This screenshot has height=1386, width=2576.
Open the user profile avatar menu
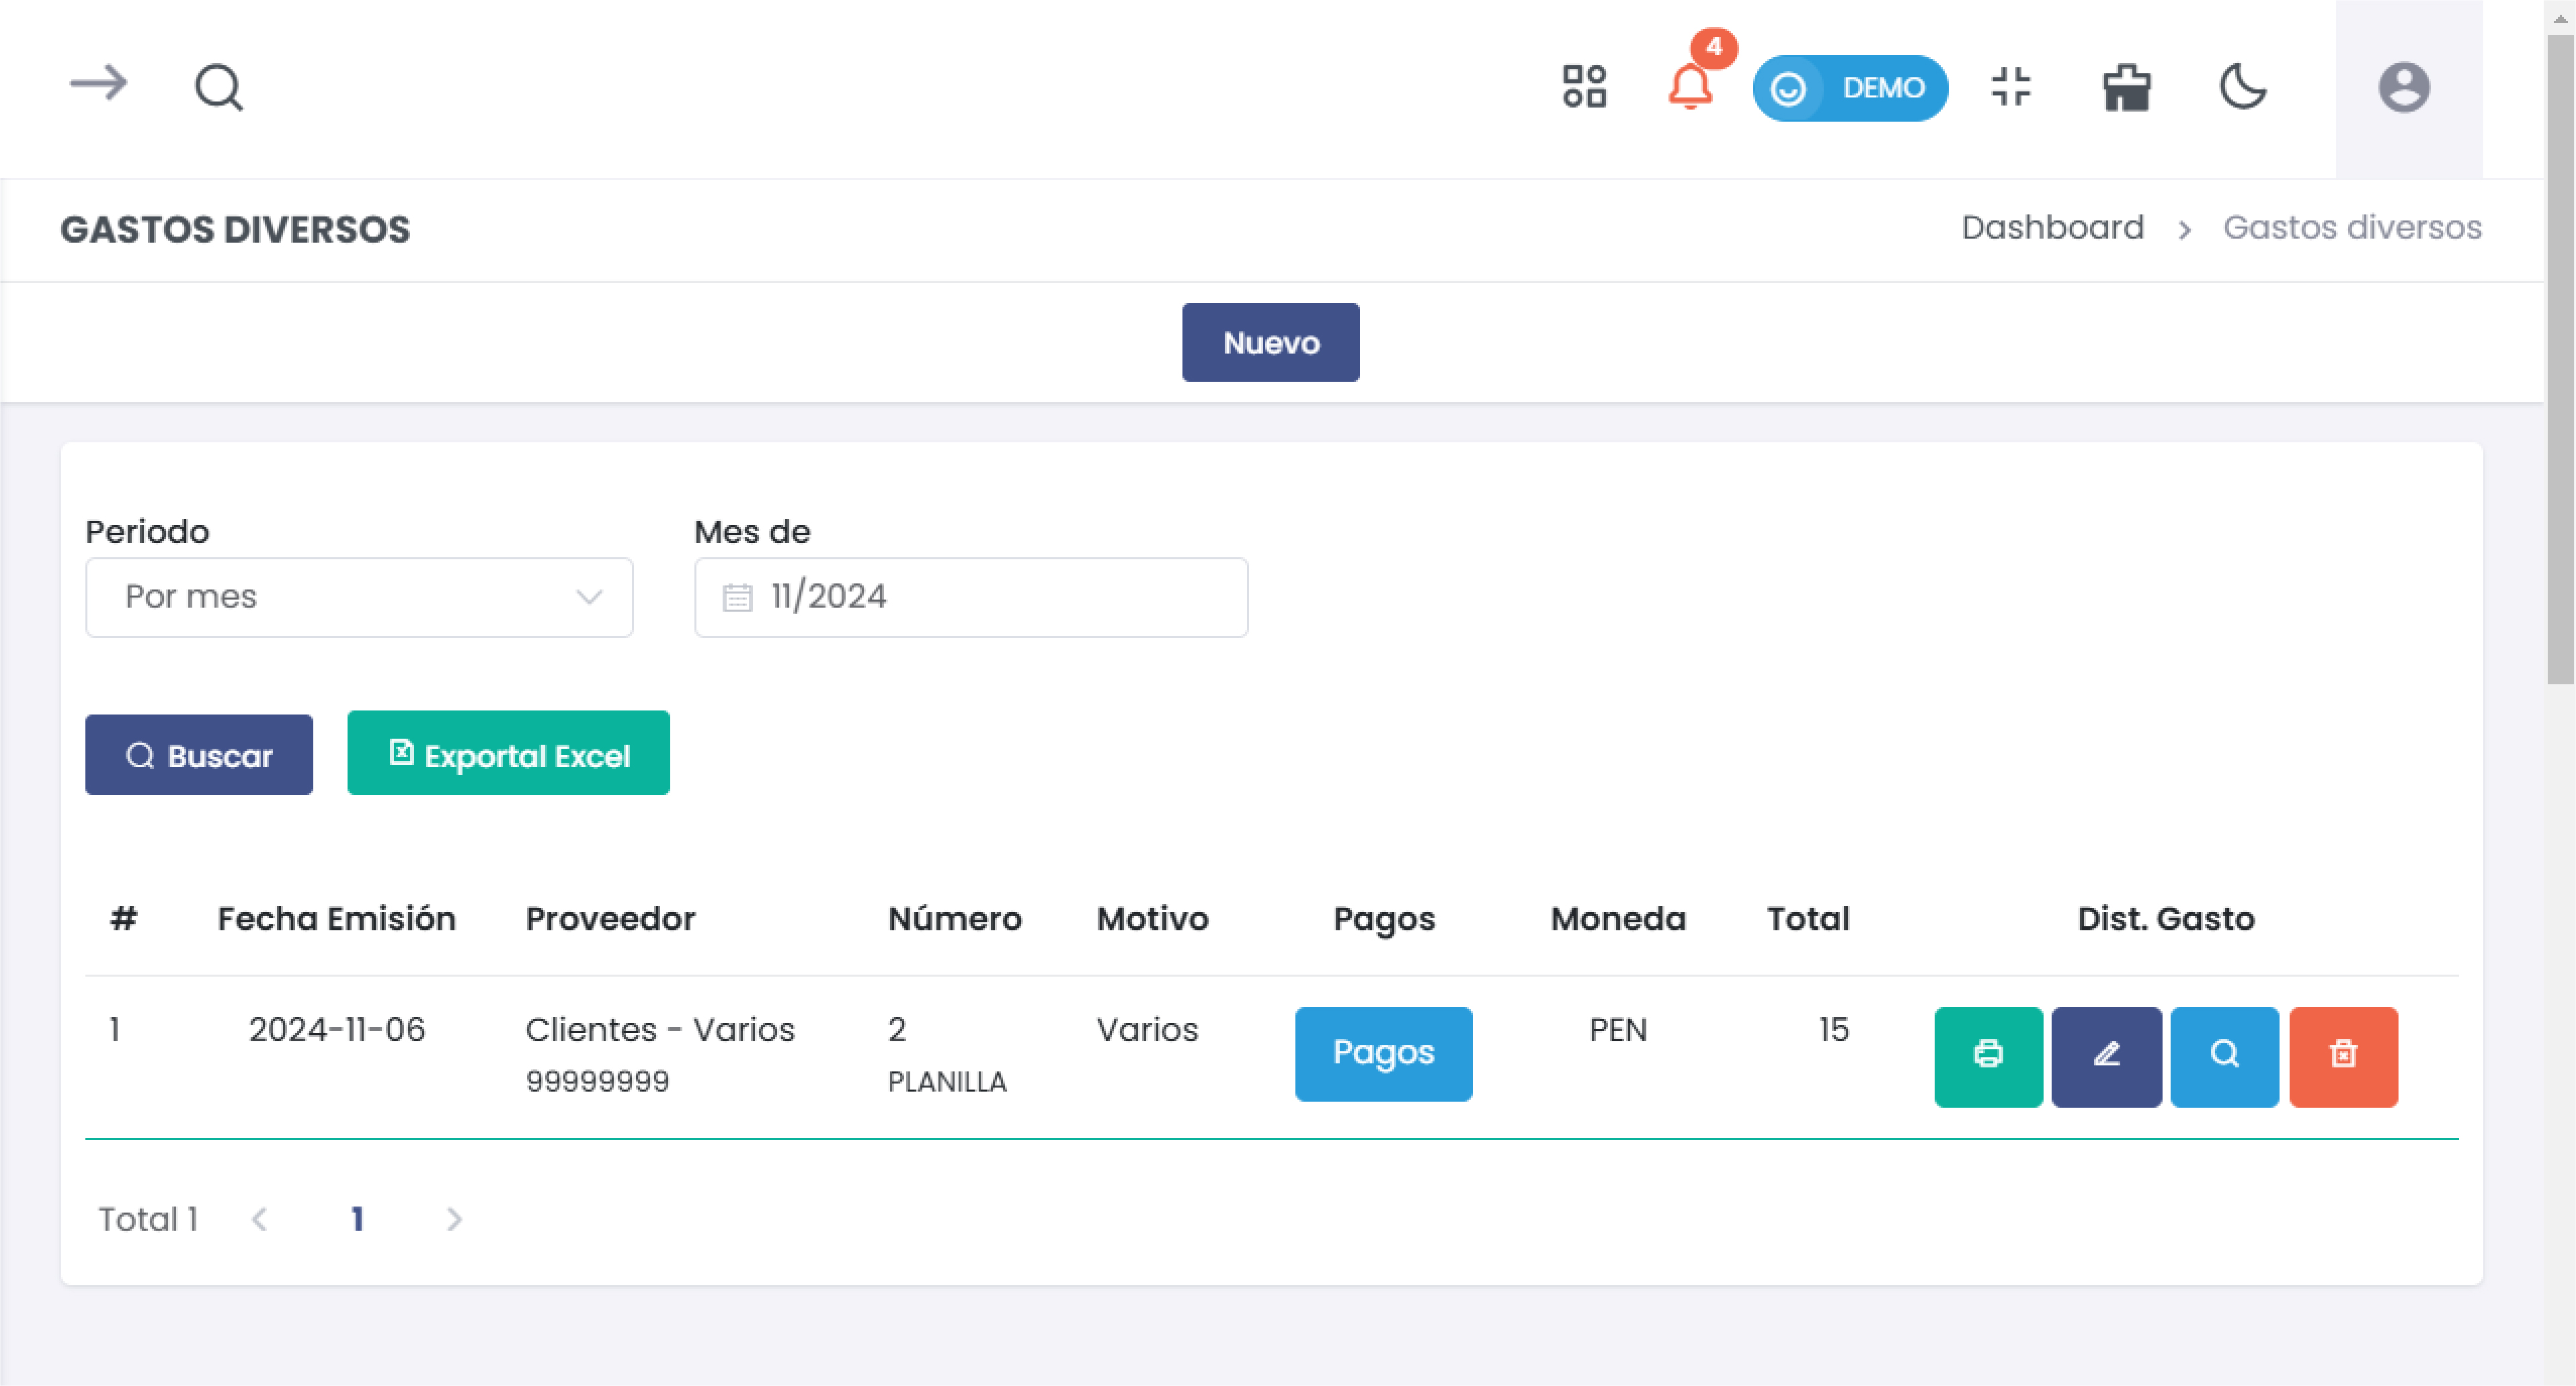tap(2403, 88)
